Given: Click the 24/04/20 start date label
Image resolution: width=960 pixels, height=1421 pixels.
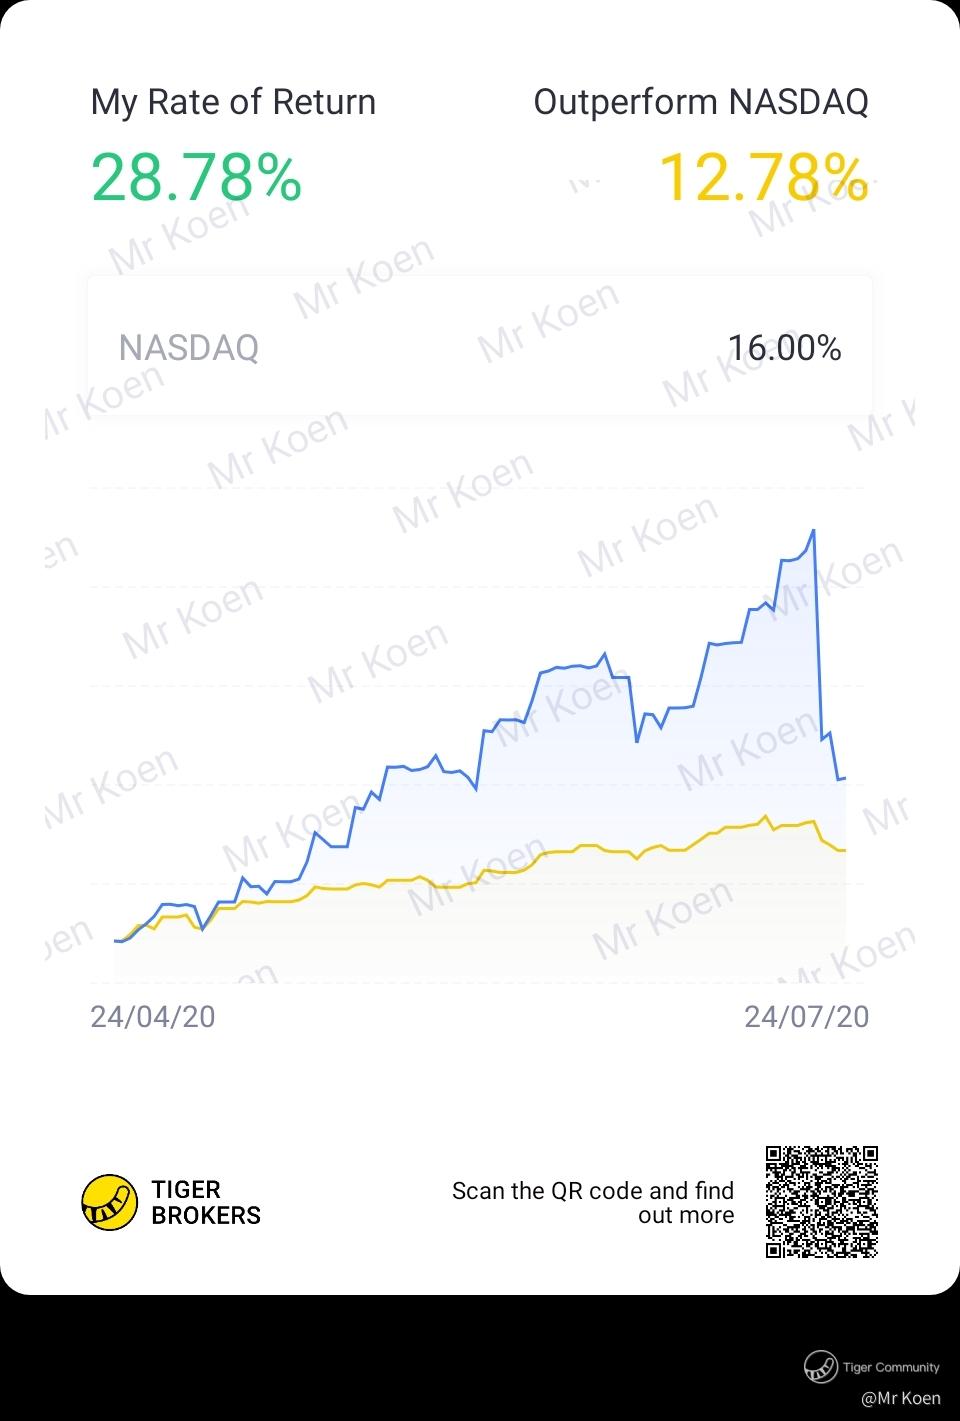Looking at the screenshot, I should [x=152, y=1016].
